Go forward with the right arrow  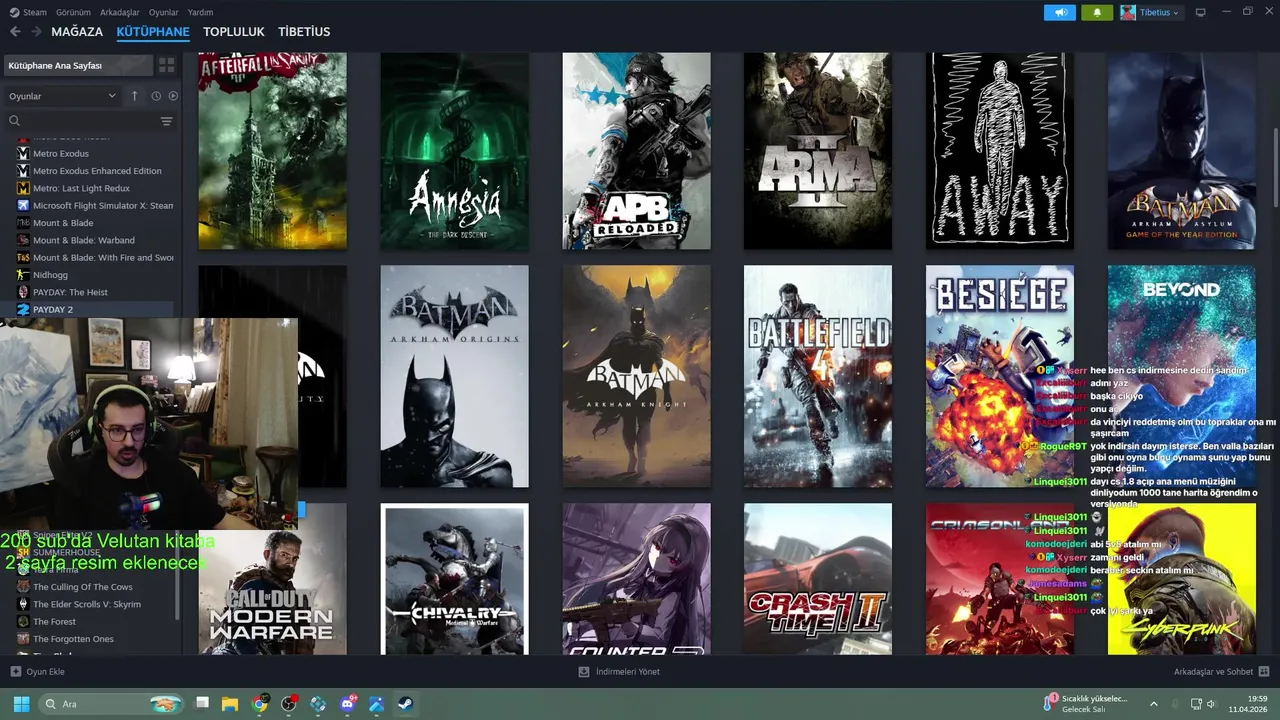[36, 32]
